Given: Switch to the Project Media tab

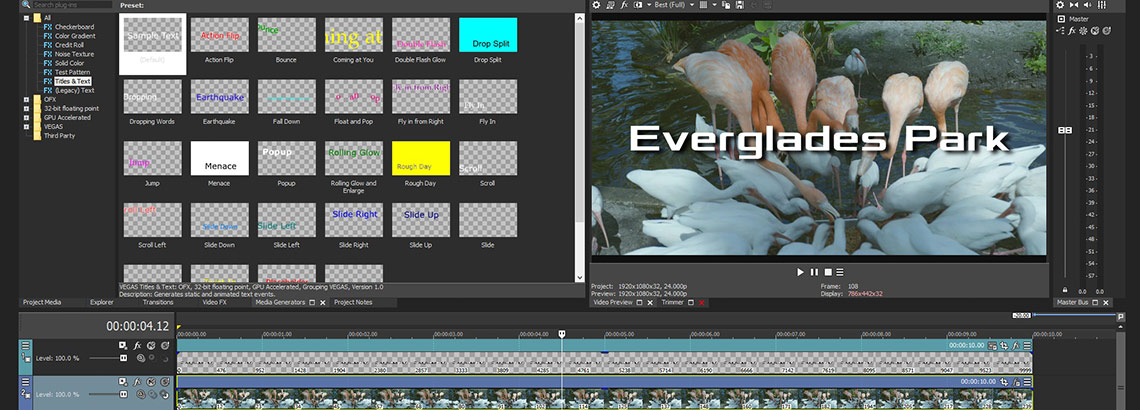Looking at the screenshot, I should [x=42, y=302].
